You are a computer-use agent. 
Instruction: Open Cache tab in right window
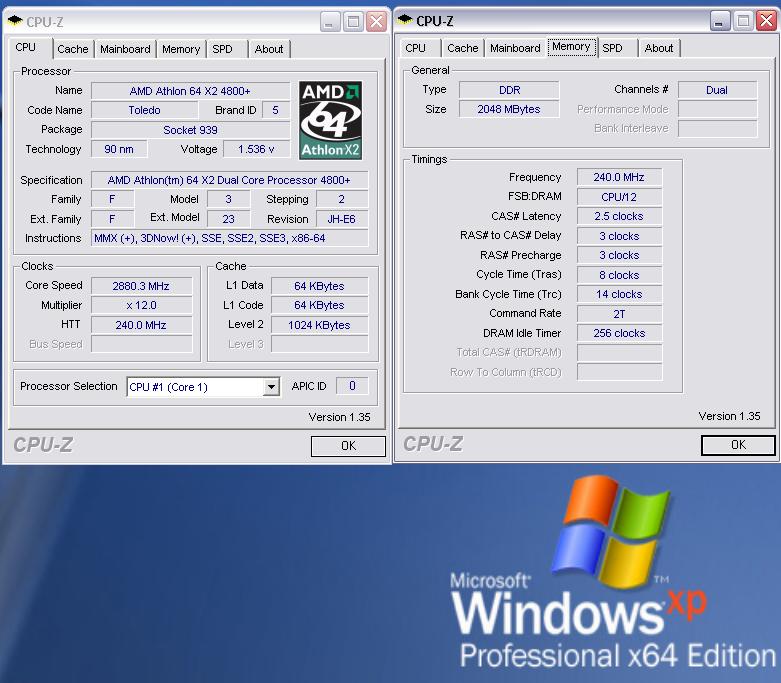click(x=463, y=48)
